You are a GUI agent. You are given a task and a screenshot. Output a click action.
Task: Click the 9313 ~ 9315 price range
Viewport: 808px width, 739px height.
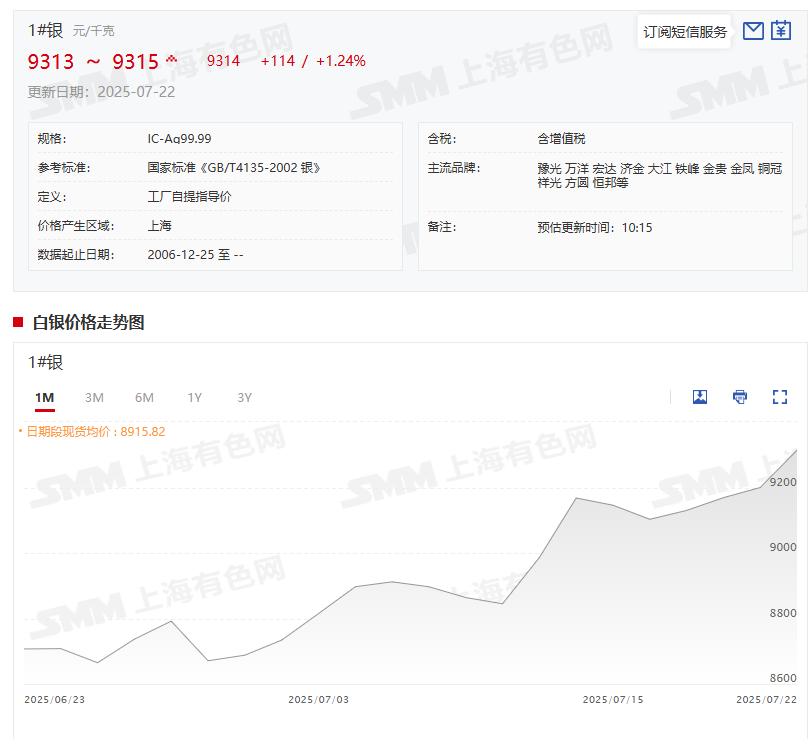[x=93, y=62]
